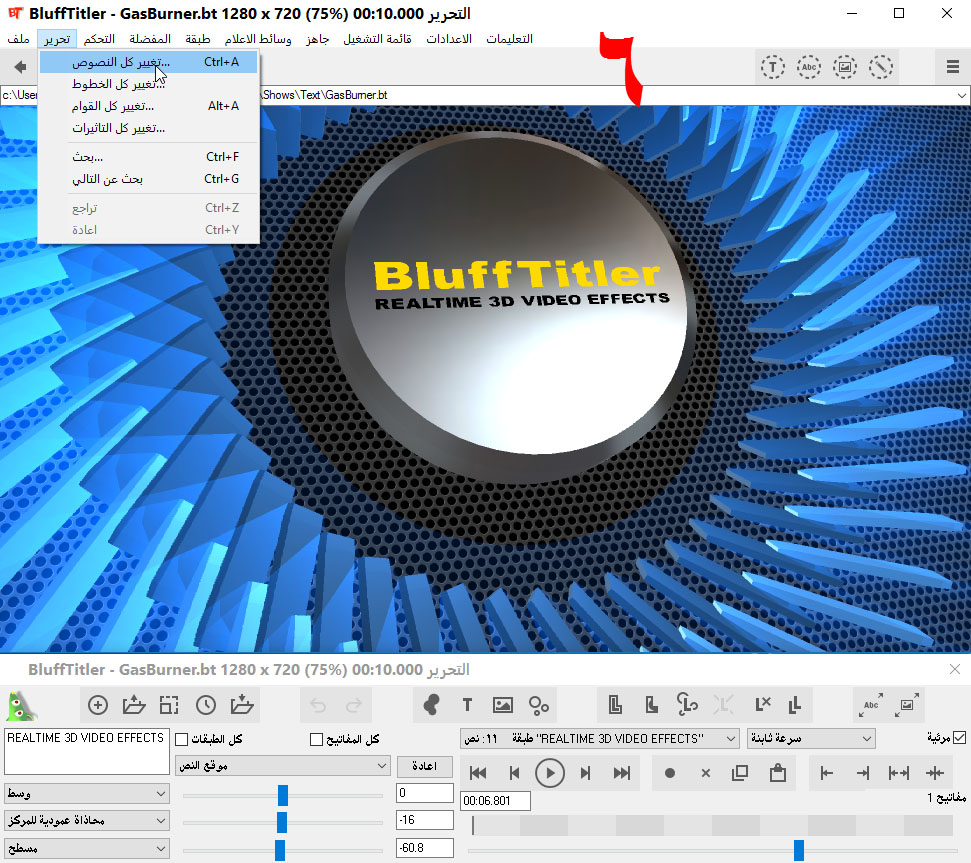Click the record key dot button
The height and width of the screenshot is (863, 971).
pos(670,773)
